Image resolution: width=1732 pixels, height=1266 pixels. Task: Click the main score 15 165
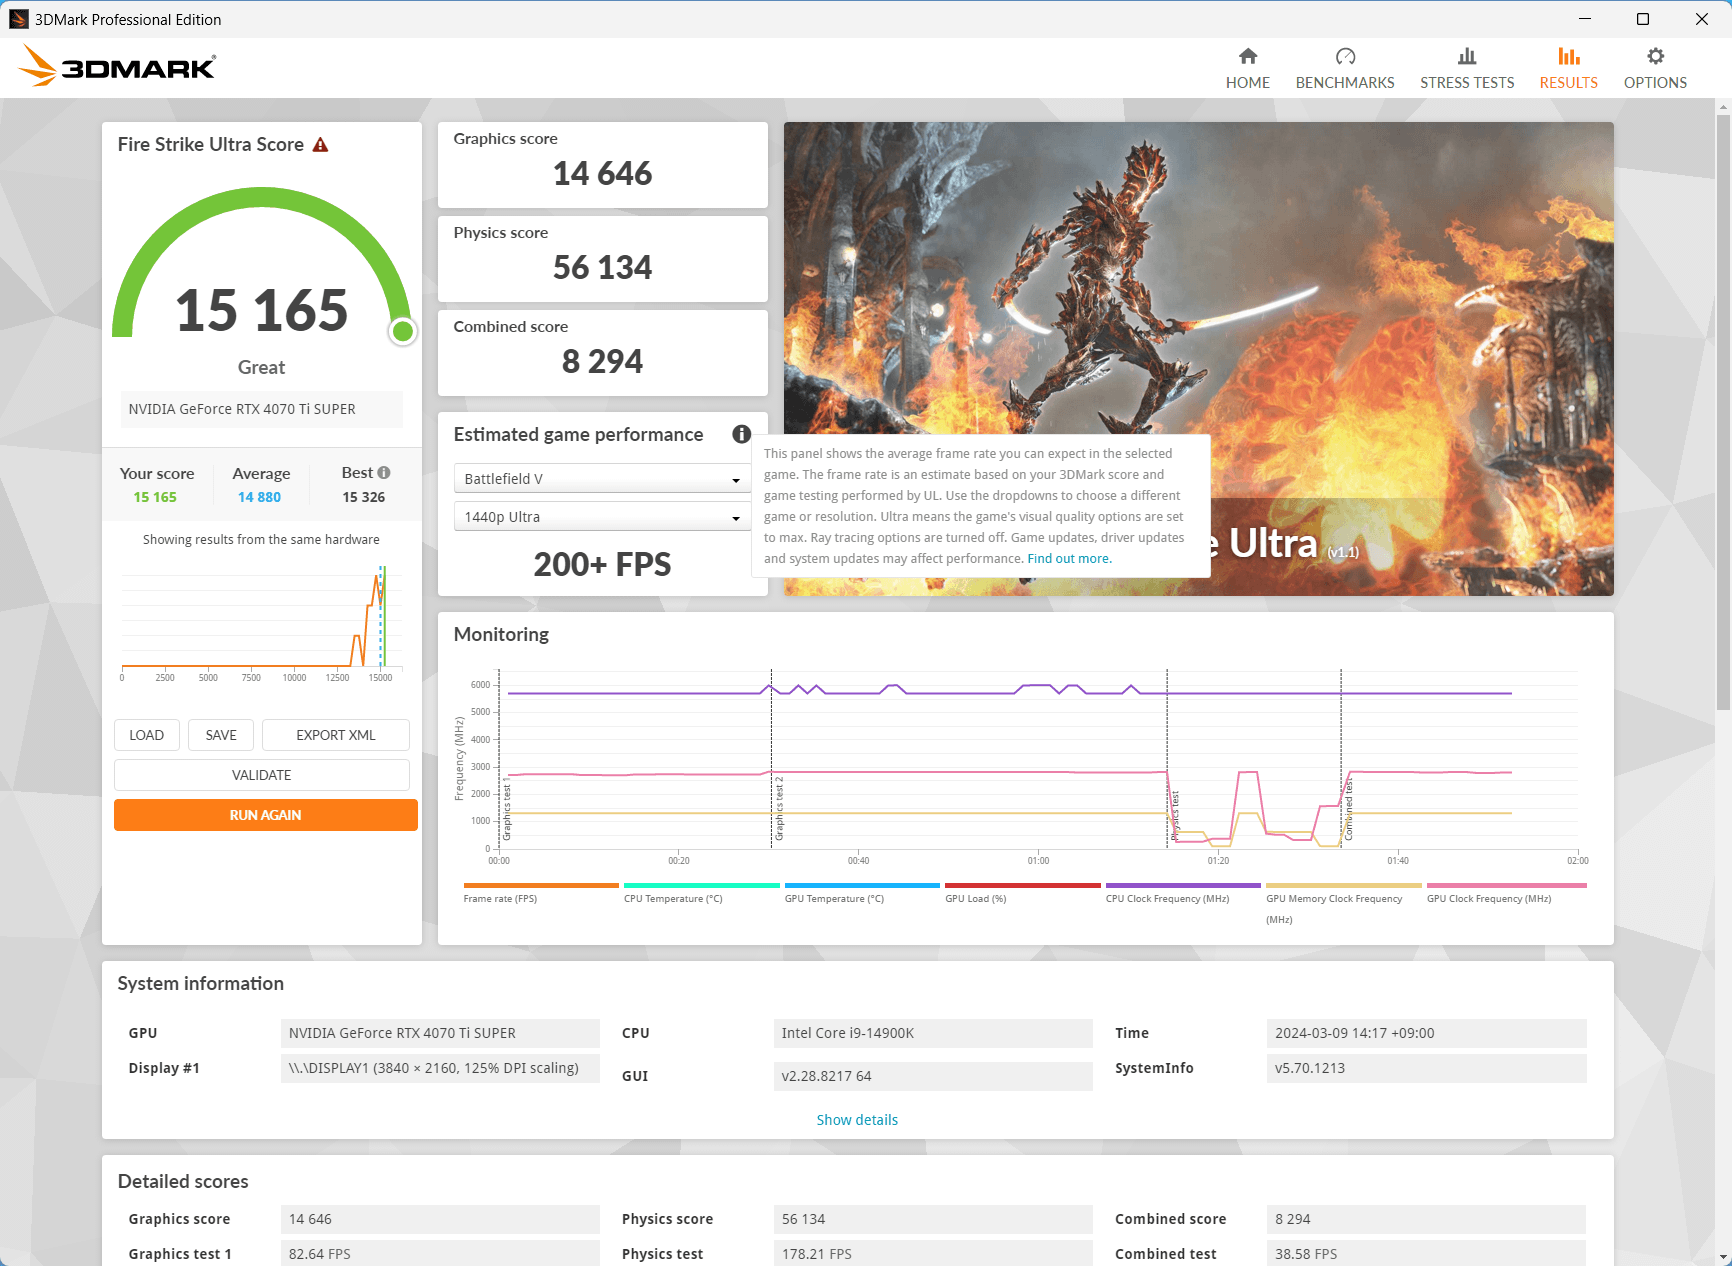click(x=262, y=310)
